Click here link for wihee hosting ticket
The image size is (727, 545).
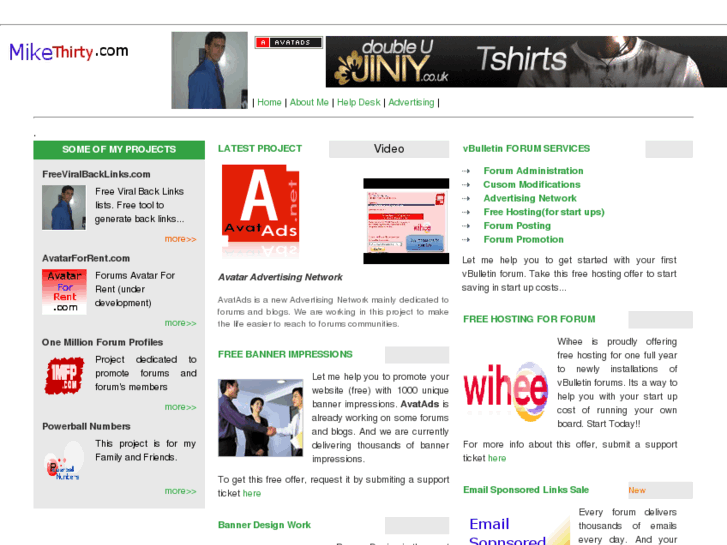(x=497, y=458)
